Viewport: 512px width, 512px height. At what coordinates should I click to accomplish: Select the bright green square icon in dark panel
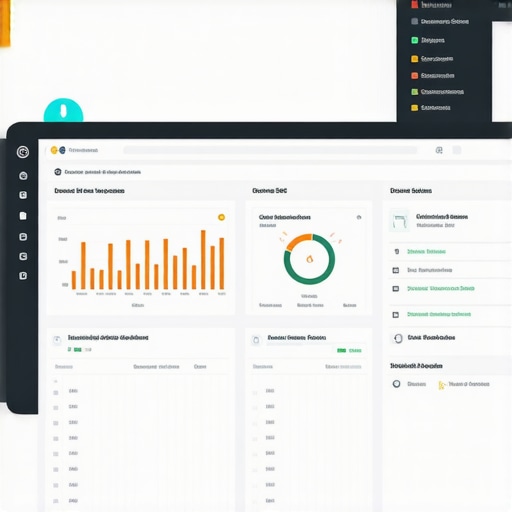coord(414,40)
